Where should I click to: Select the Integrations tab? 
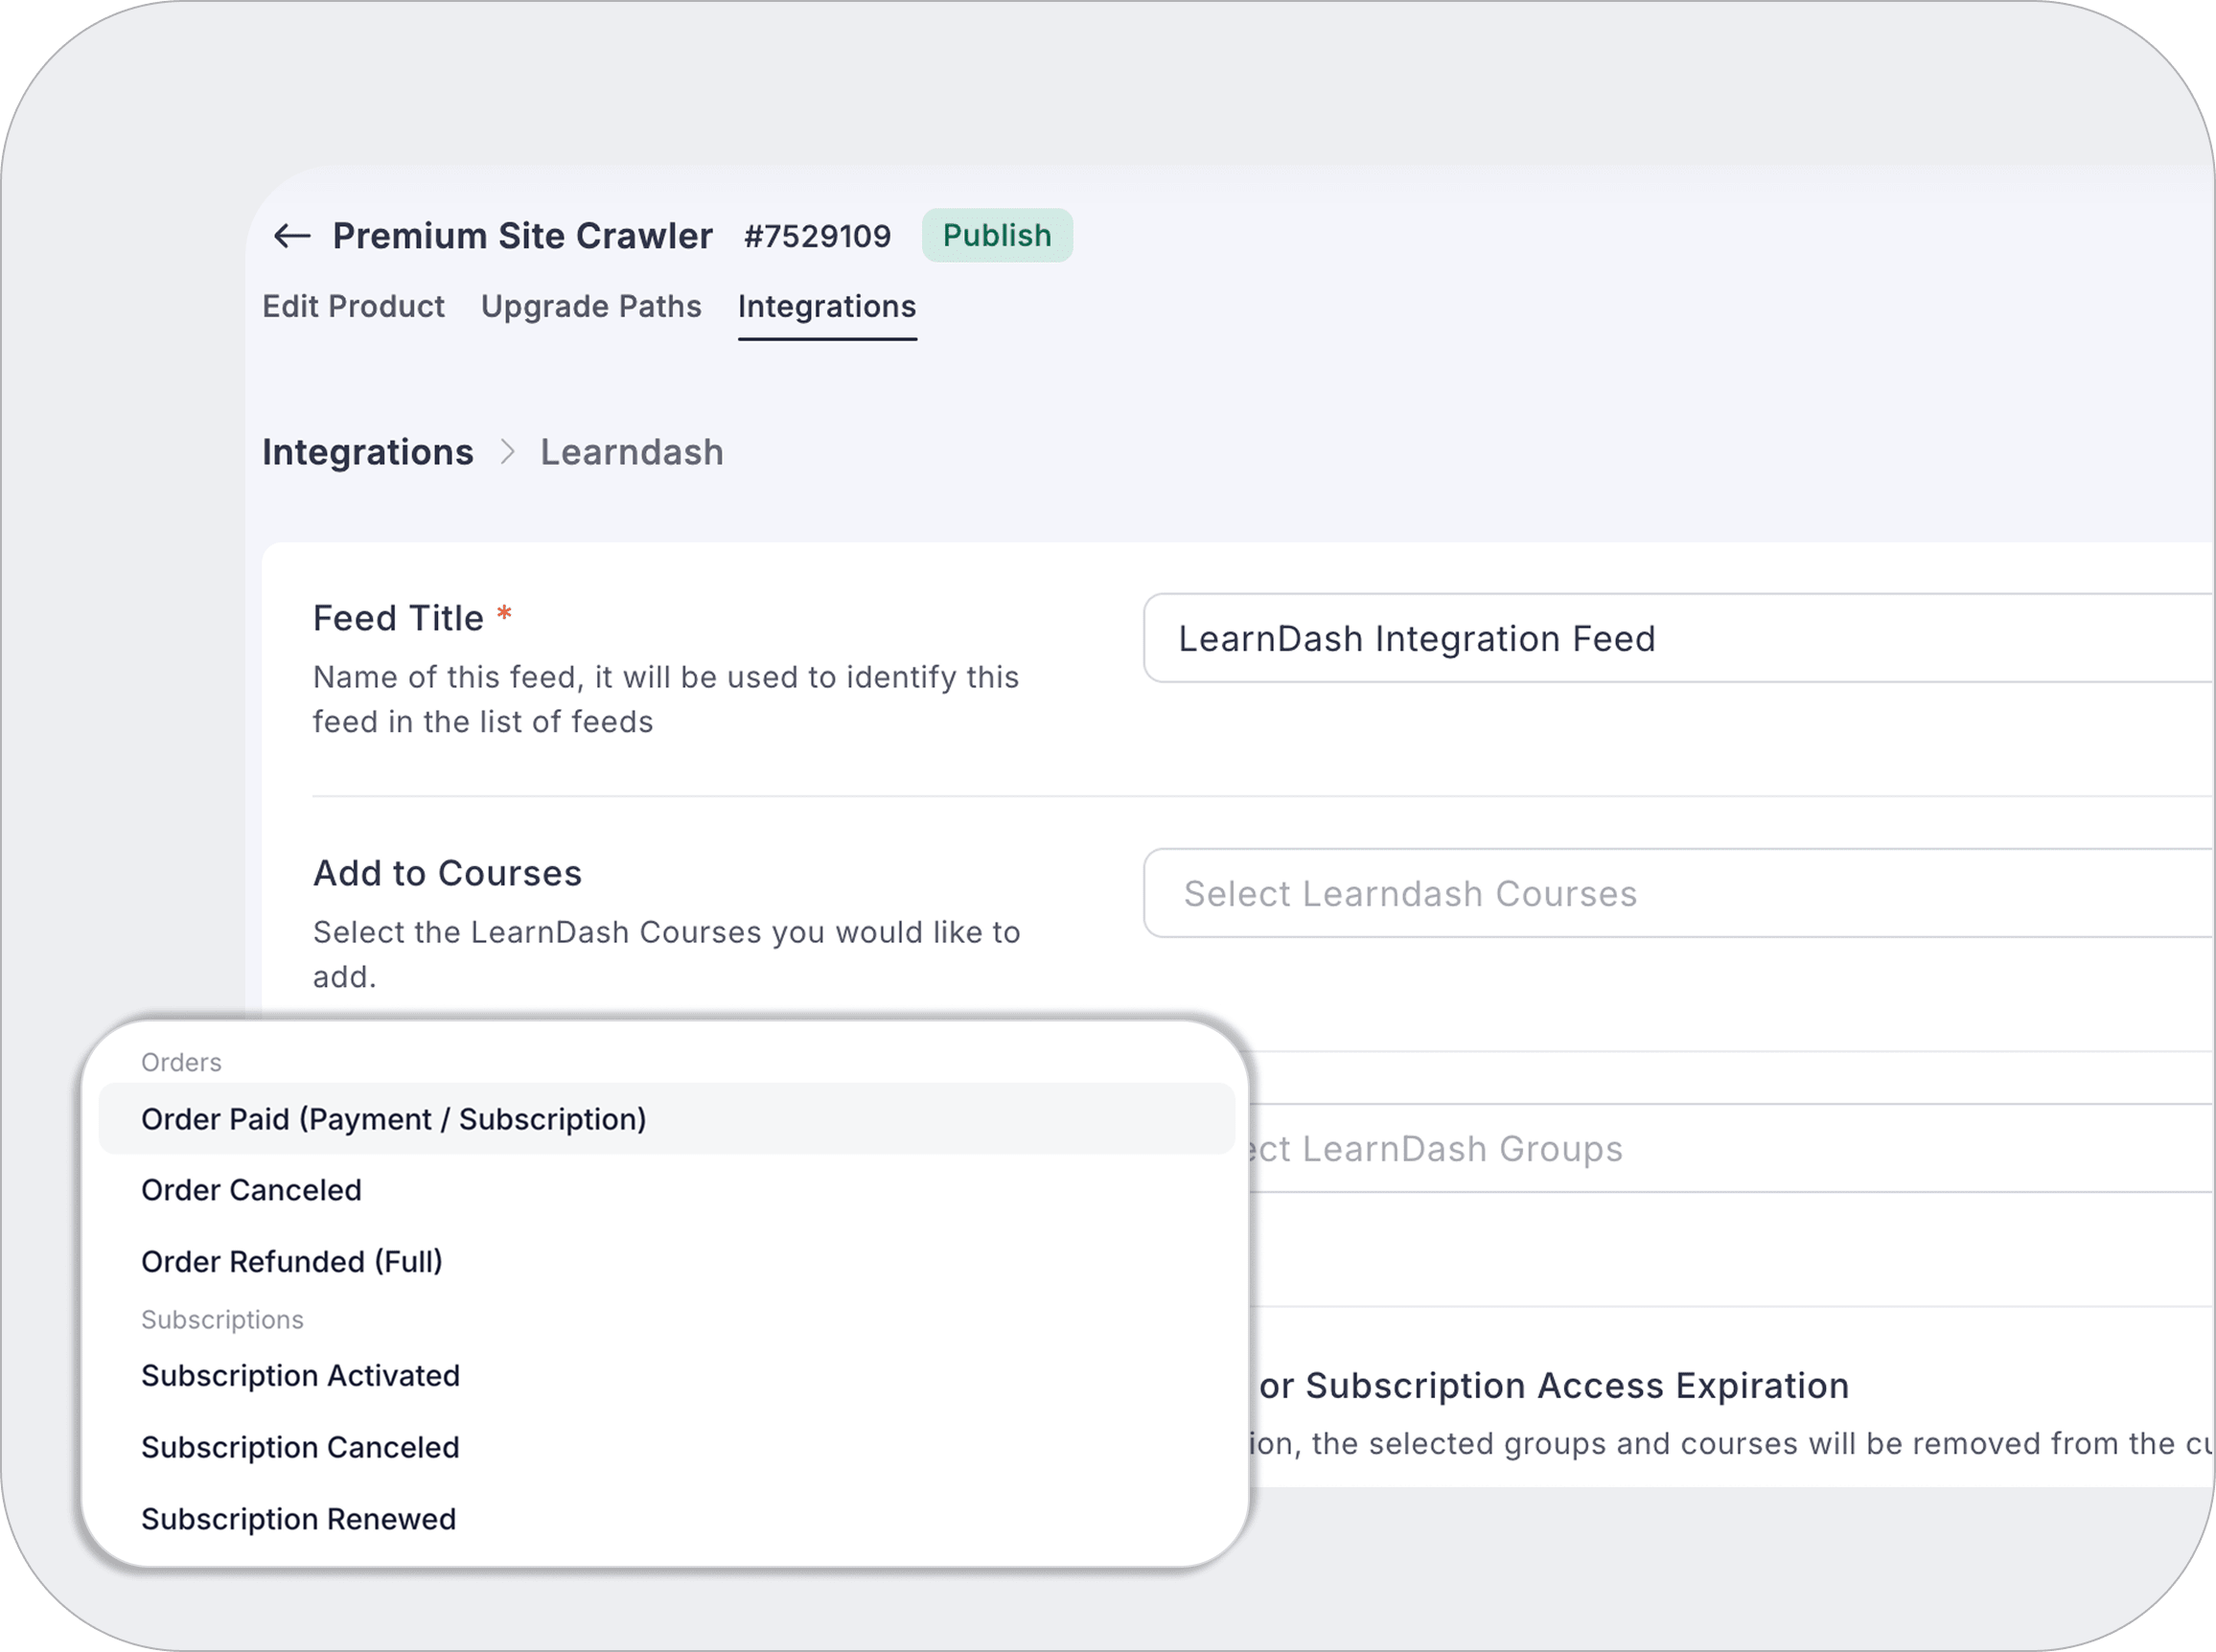coord(826,306)
